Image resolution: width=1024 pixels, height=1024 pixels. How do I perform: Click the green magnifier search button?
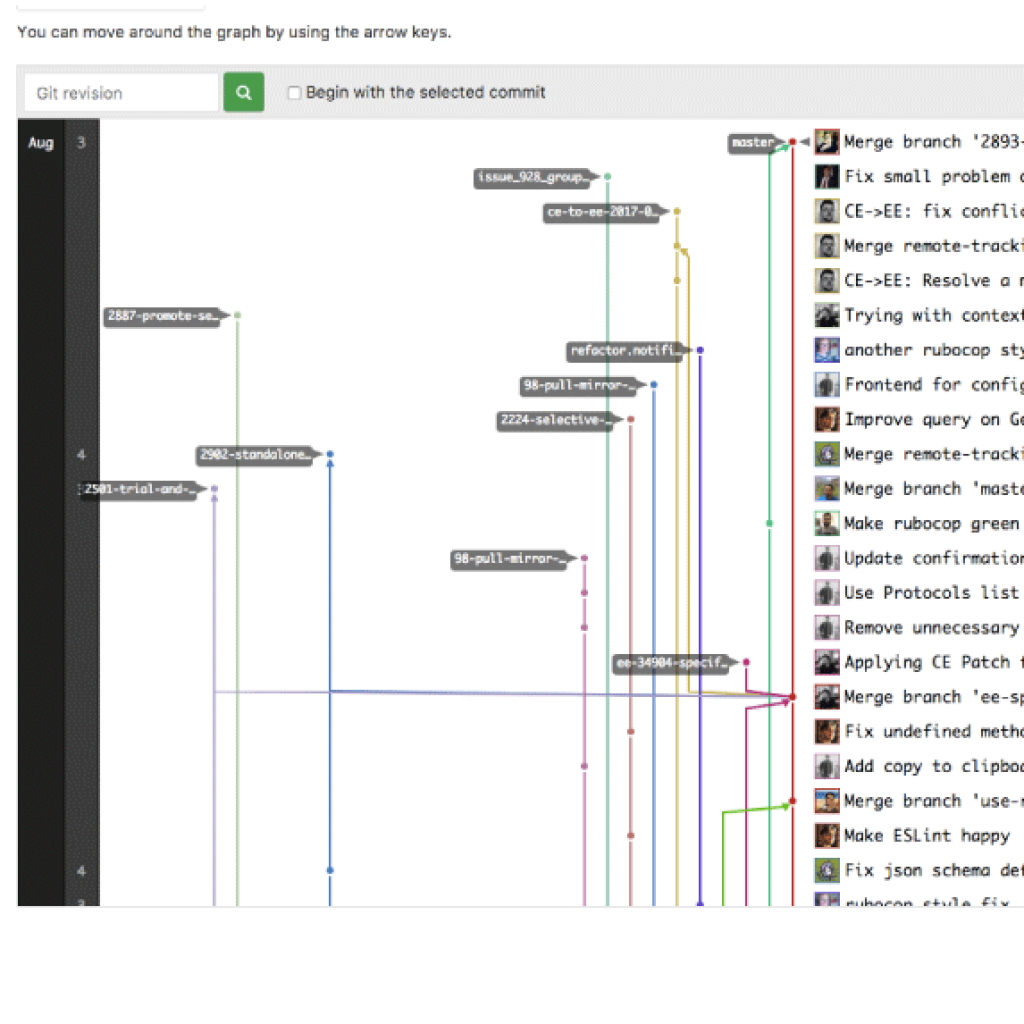click(243, 93)
